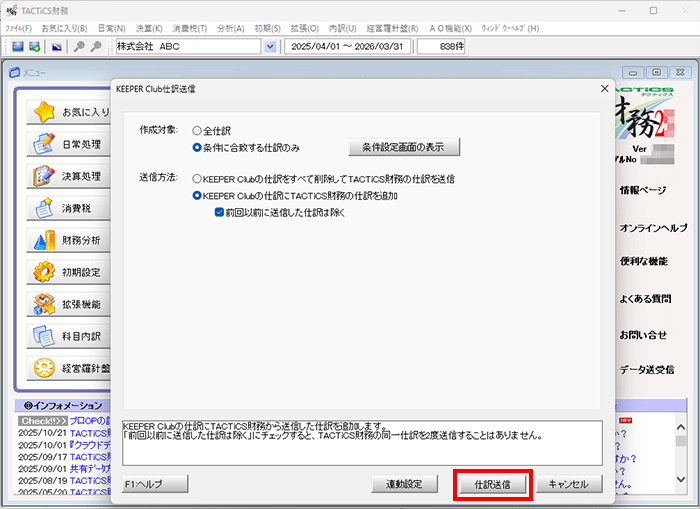Click the 初期設定 gear icon
The image size is (700, 509).
44,272
